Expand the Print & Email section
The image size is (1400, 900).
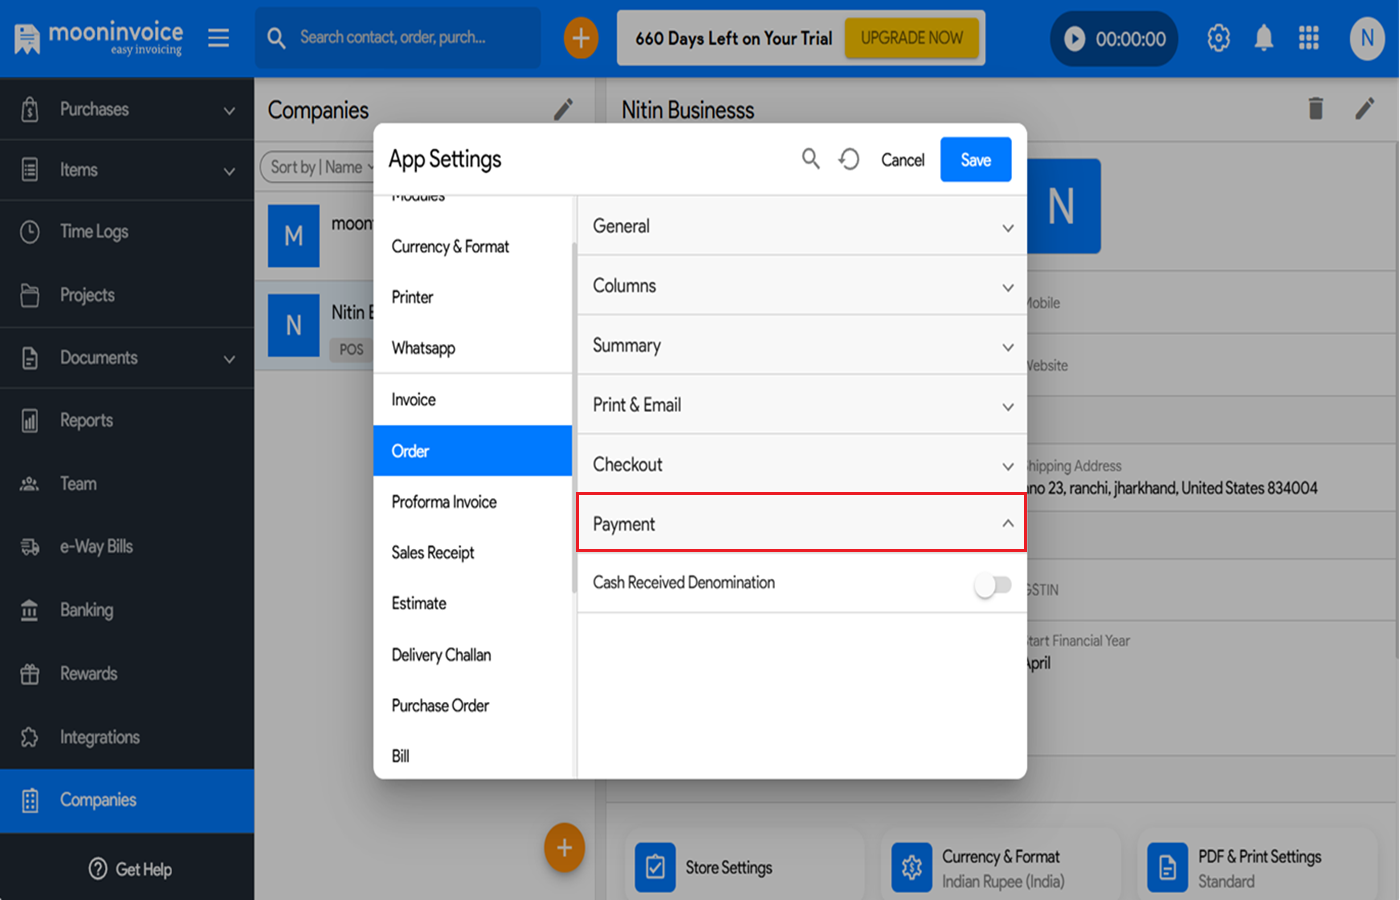[802, 405]
